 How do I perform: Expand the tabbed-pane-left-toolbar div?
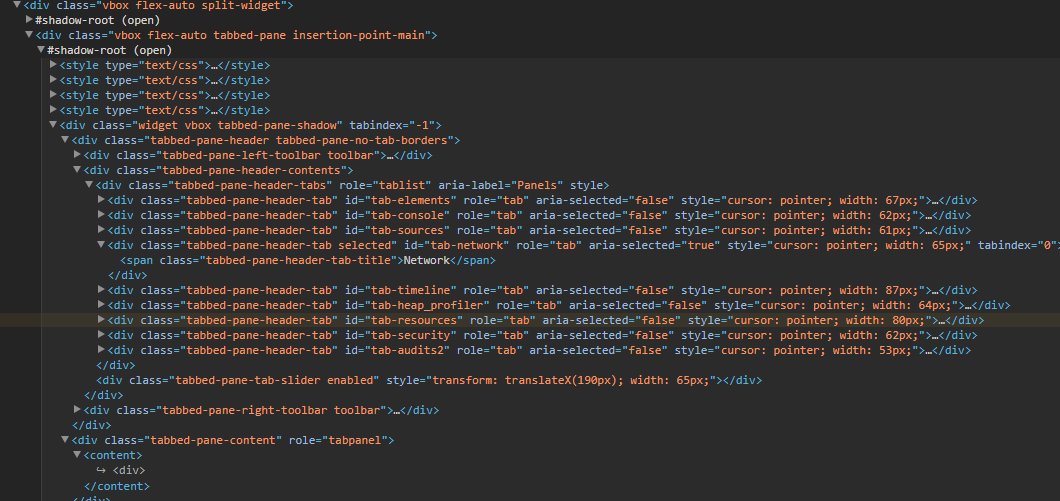click(x=78, y=155)
